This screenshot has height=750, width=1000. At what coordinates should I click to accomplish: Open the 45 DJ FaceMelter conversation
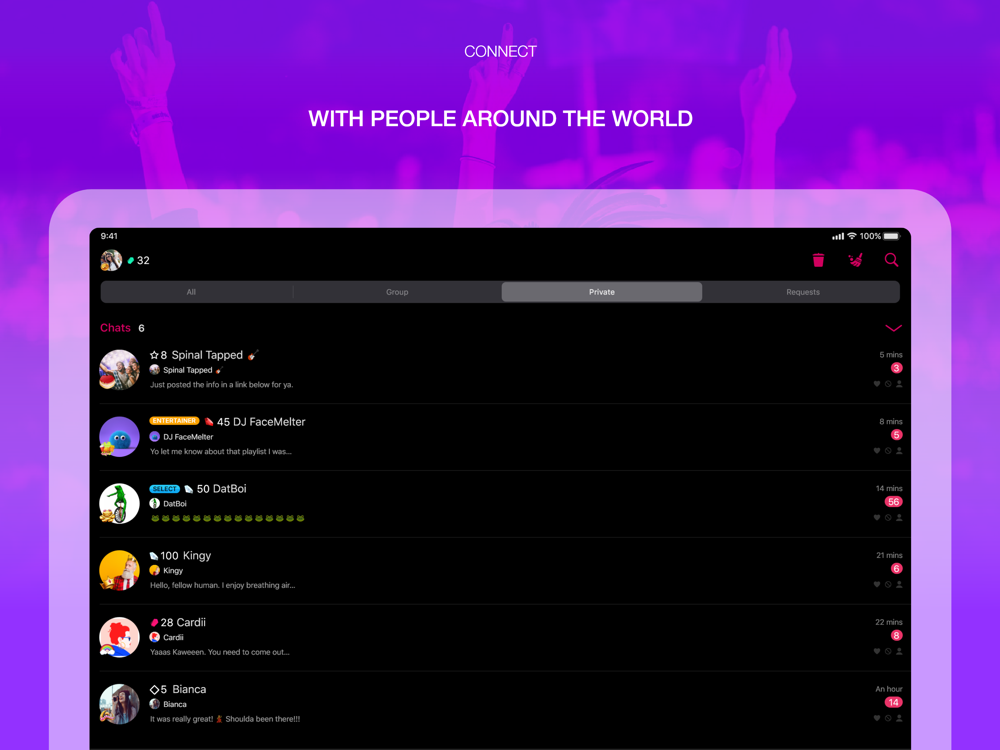coord(501,437)
